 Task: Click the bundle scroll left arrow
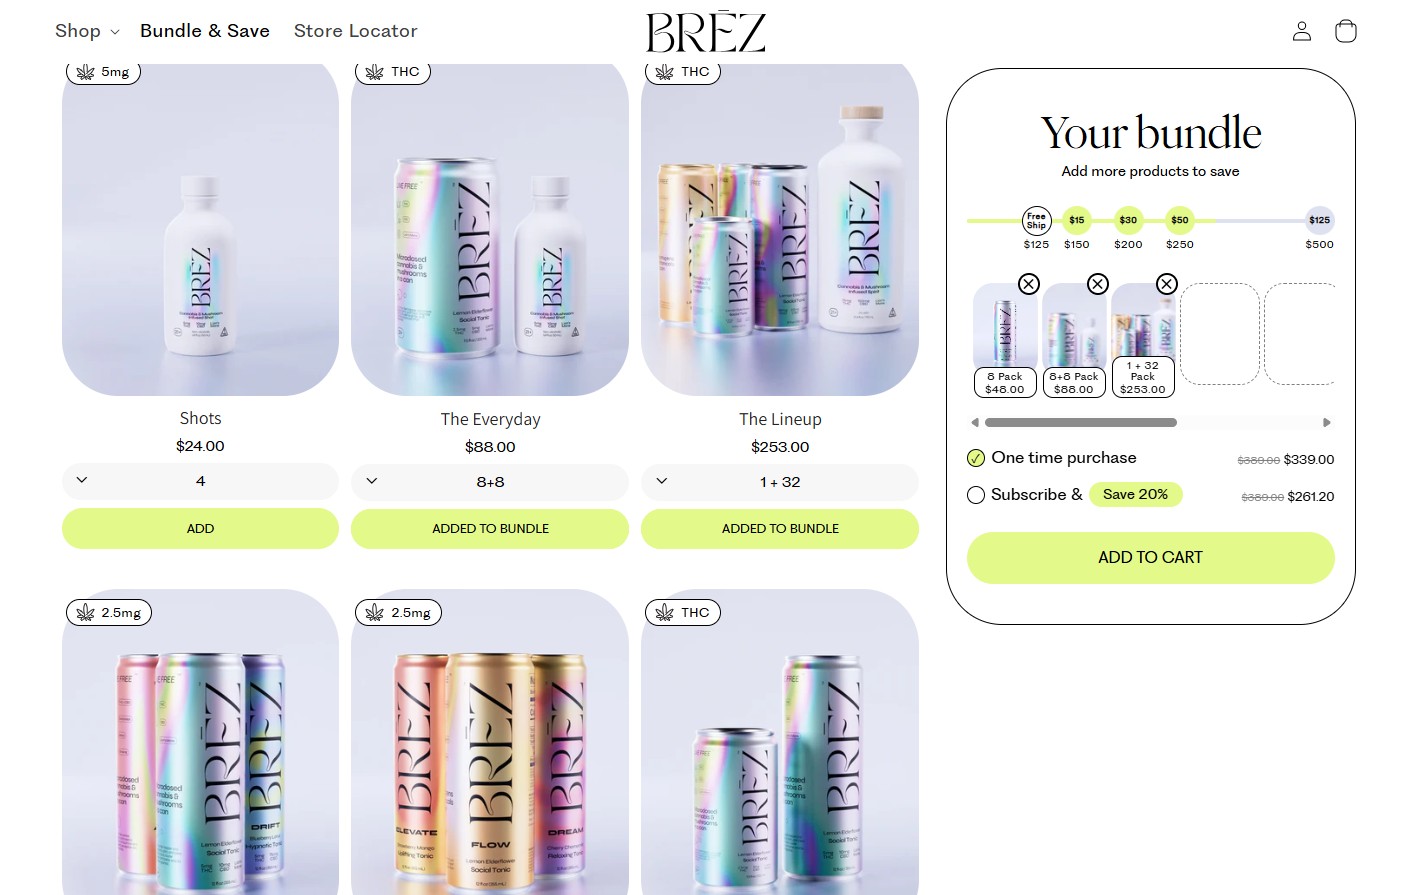tap(975, 423)
